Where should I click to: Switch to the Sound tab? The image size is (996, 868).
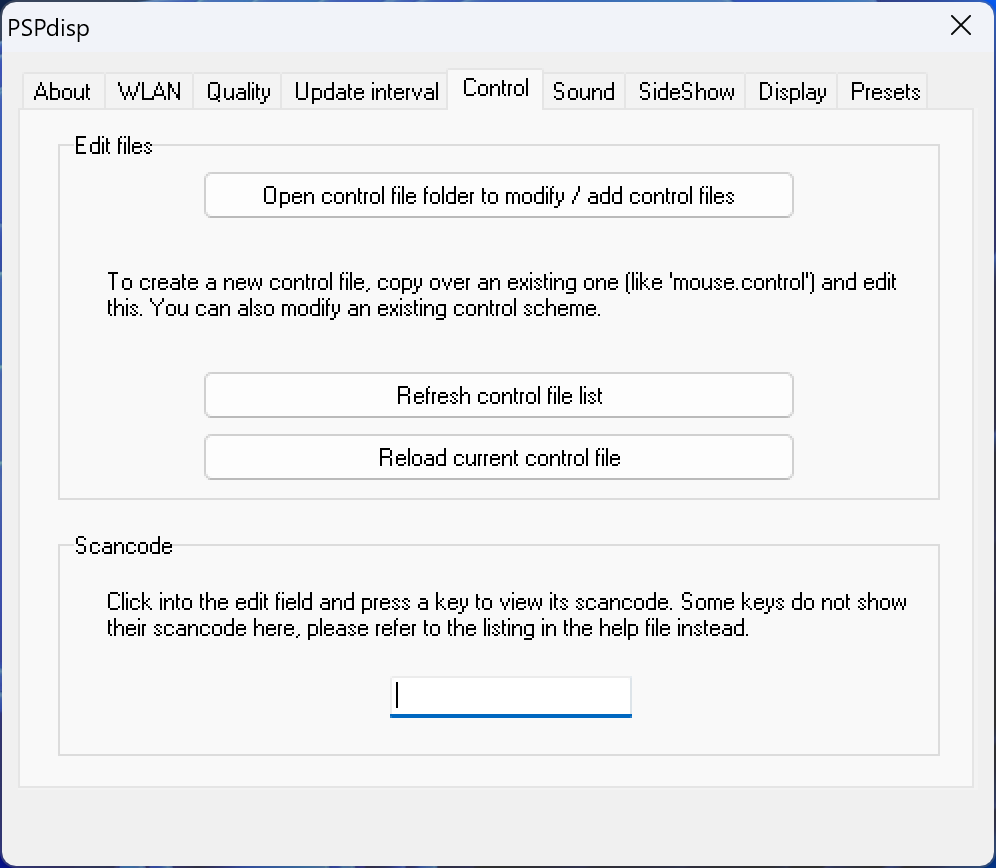coord(584,92)
